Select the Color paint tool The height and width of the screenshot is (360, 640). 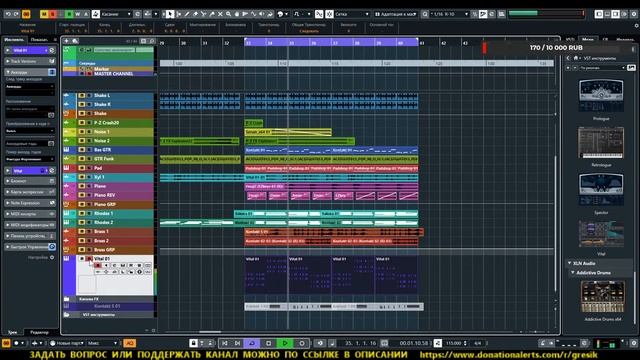(x=270, y=14)
